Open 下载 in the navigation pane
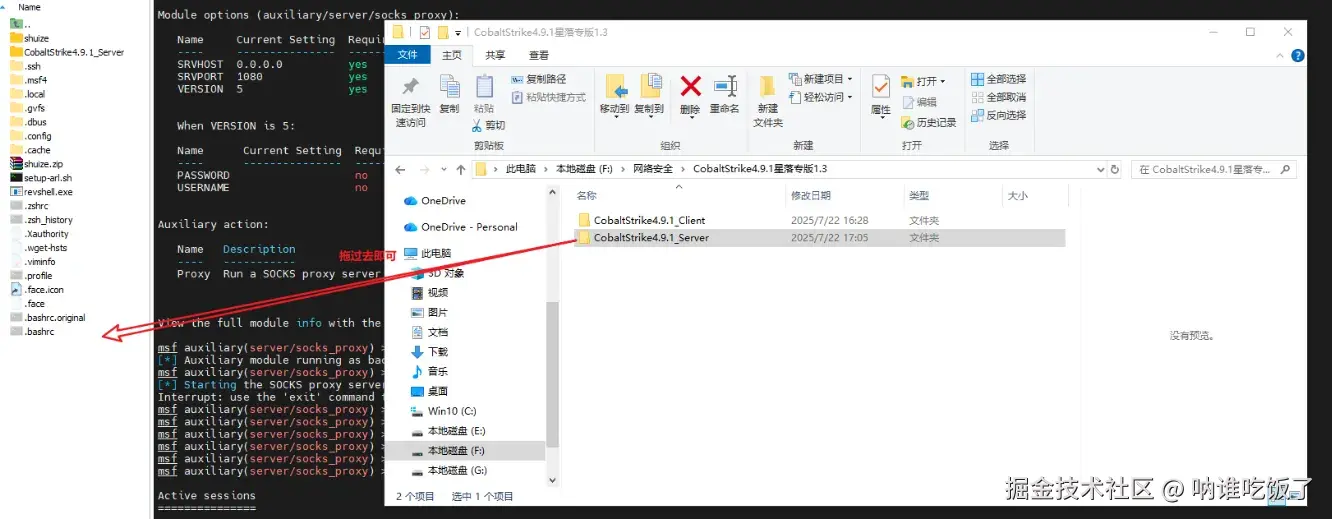 click(430, 352)
